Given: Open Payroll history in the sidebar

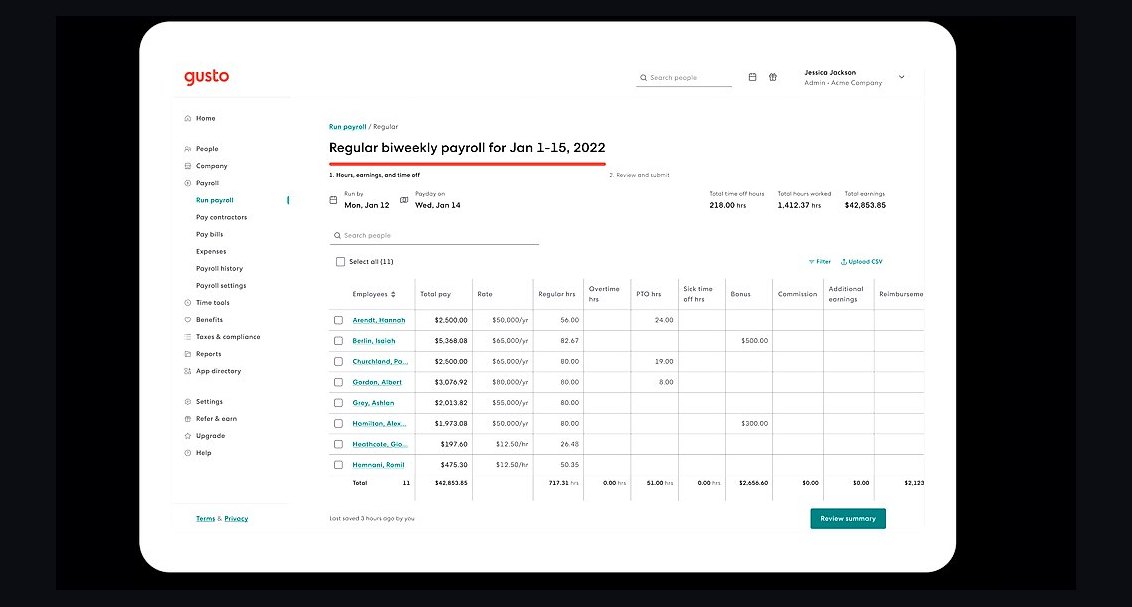Looking at the screenshot, I should tap(219, 268).
